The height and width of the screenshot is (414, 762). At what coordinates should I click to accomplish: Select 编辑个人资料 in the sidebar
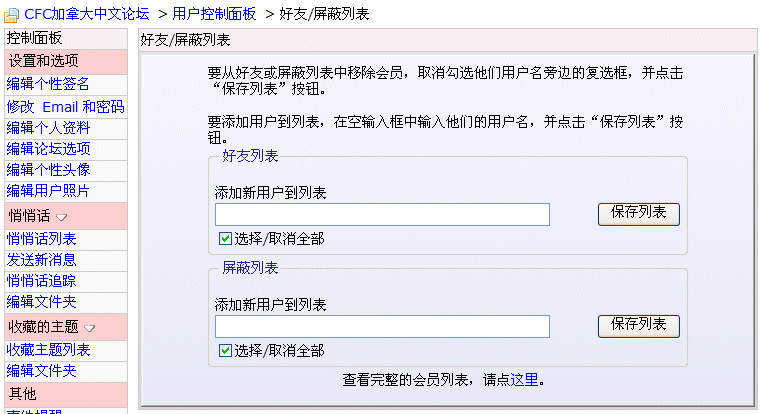[48, 128]
